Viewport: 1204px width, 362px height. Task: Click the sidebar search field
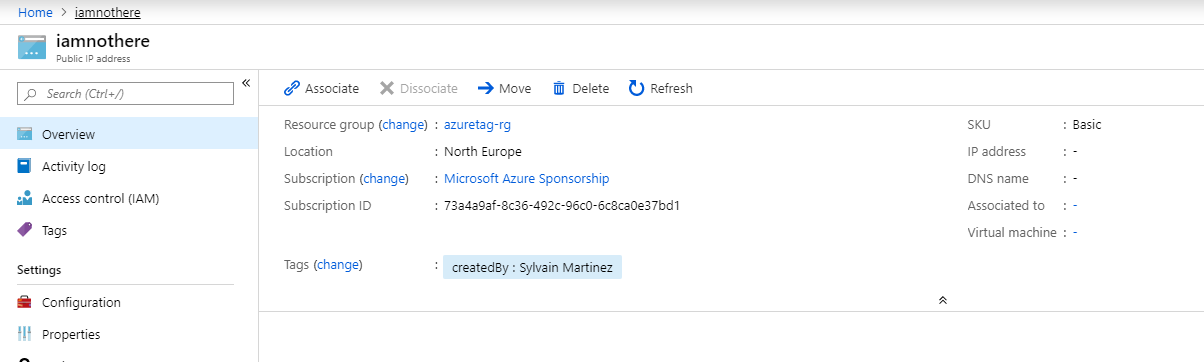pos(126,93)
